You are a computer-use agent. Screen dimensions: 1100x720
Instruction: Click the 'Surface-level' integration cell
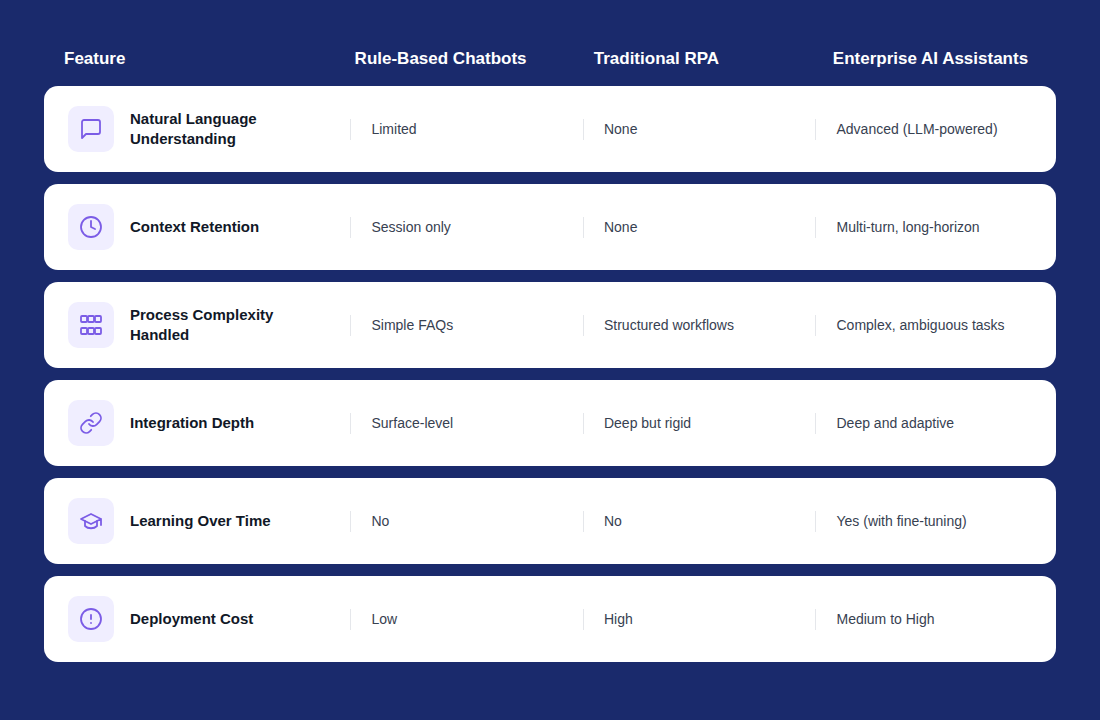[x=412, y=423]
